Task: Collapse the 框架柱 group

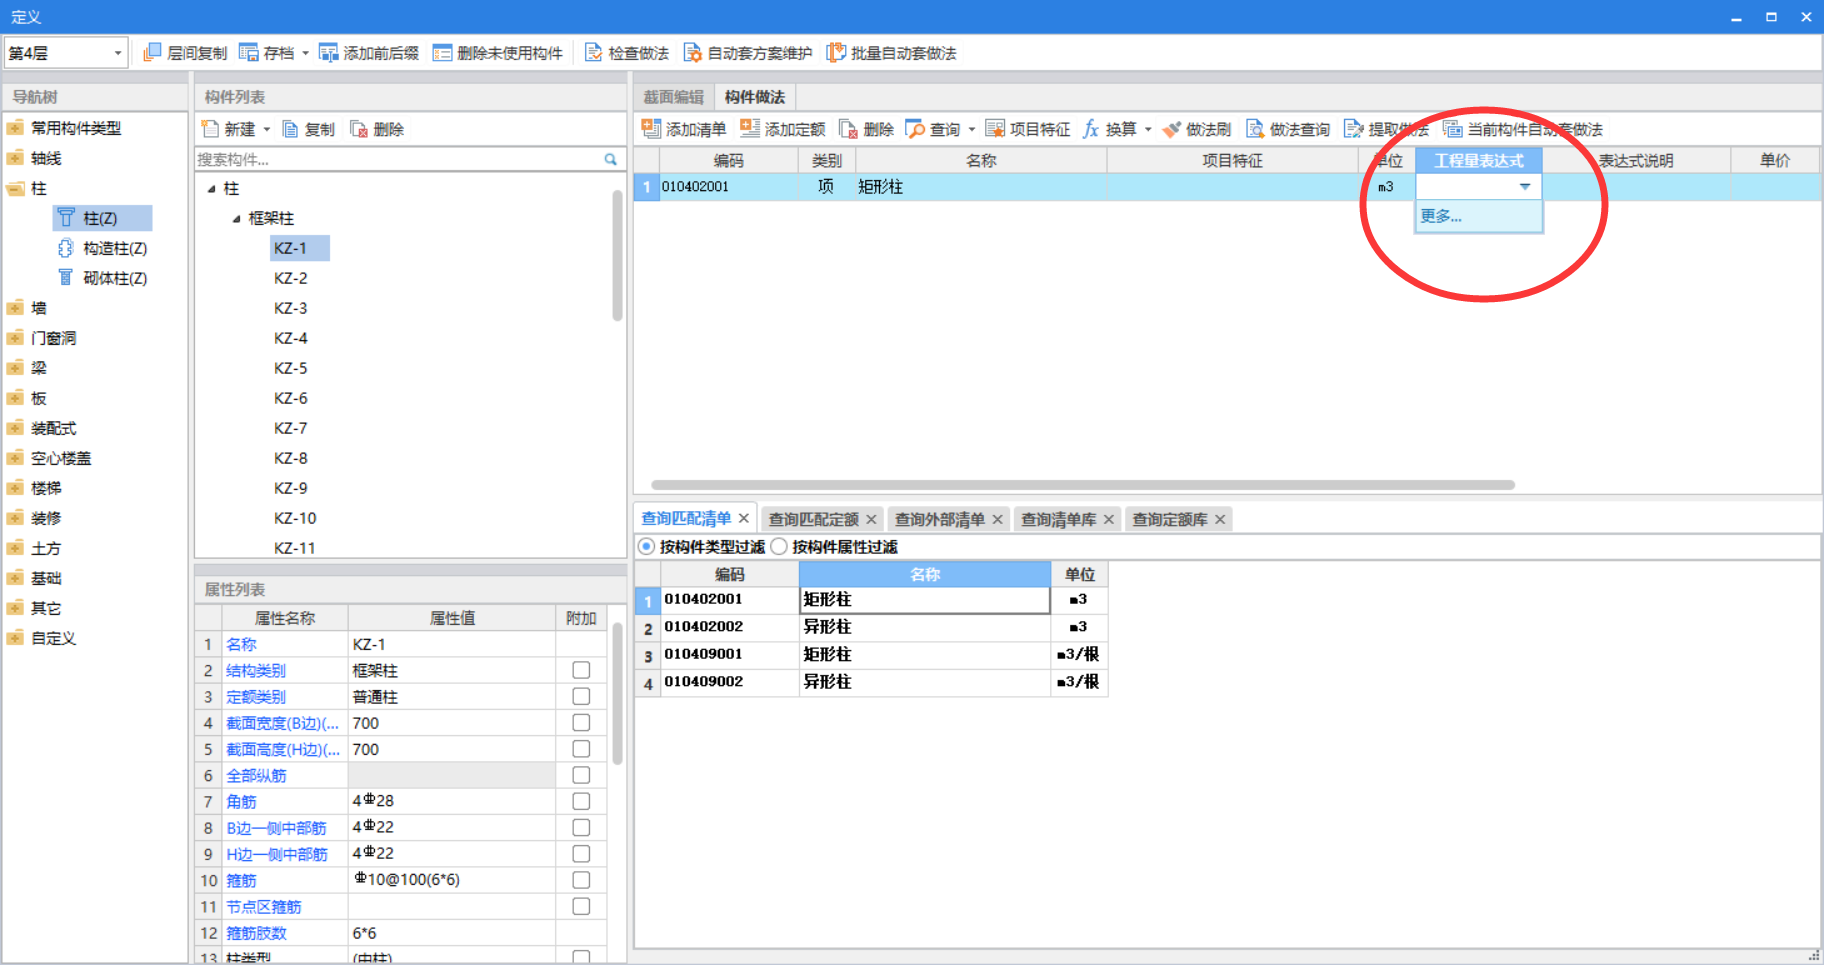Action: point(236,219)
